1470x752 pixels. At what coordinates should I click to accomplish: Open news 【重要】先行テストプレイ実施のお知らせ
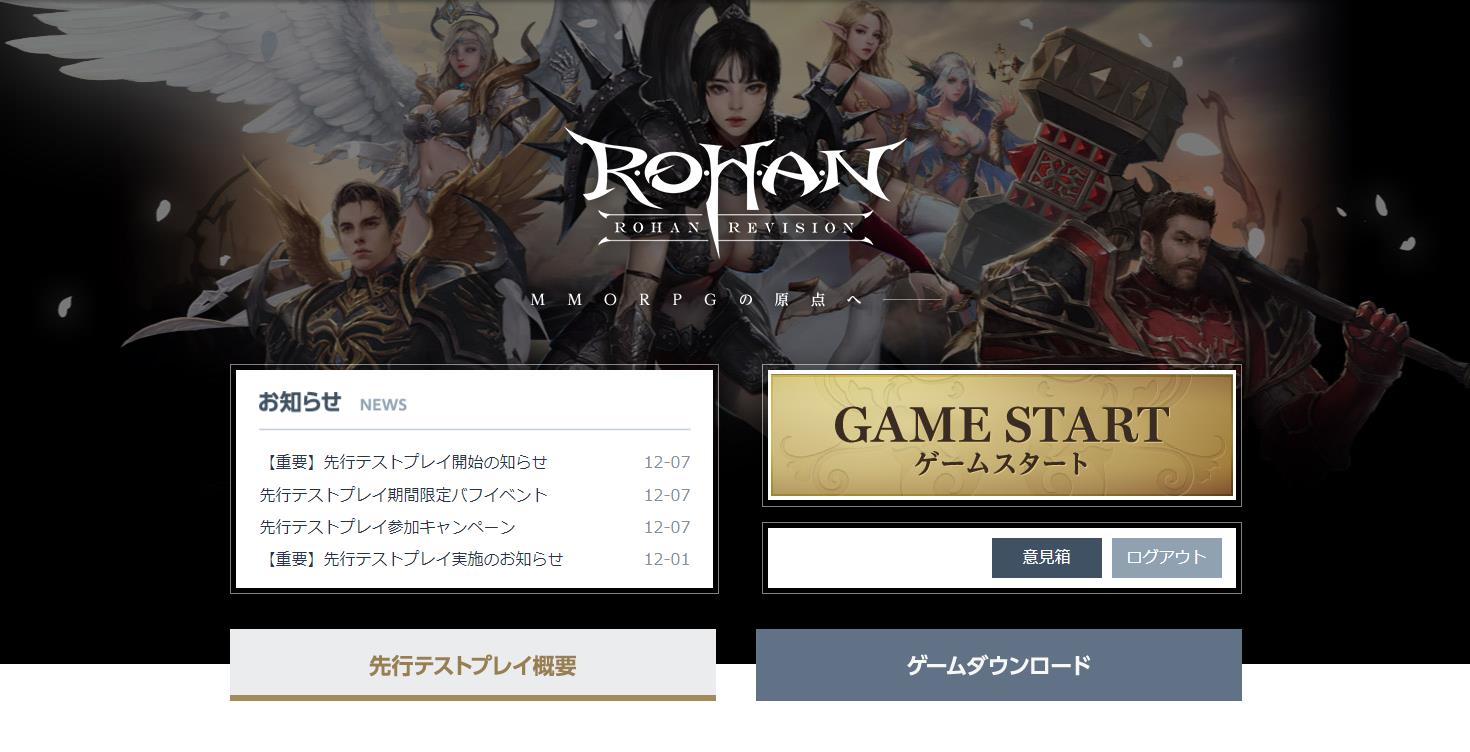click(x=412, y=559)
